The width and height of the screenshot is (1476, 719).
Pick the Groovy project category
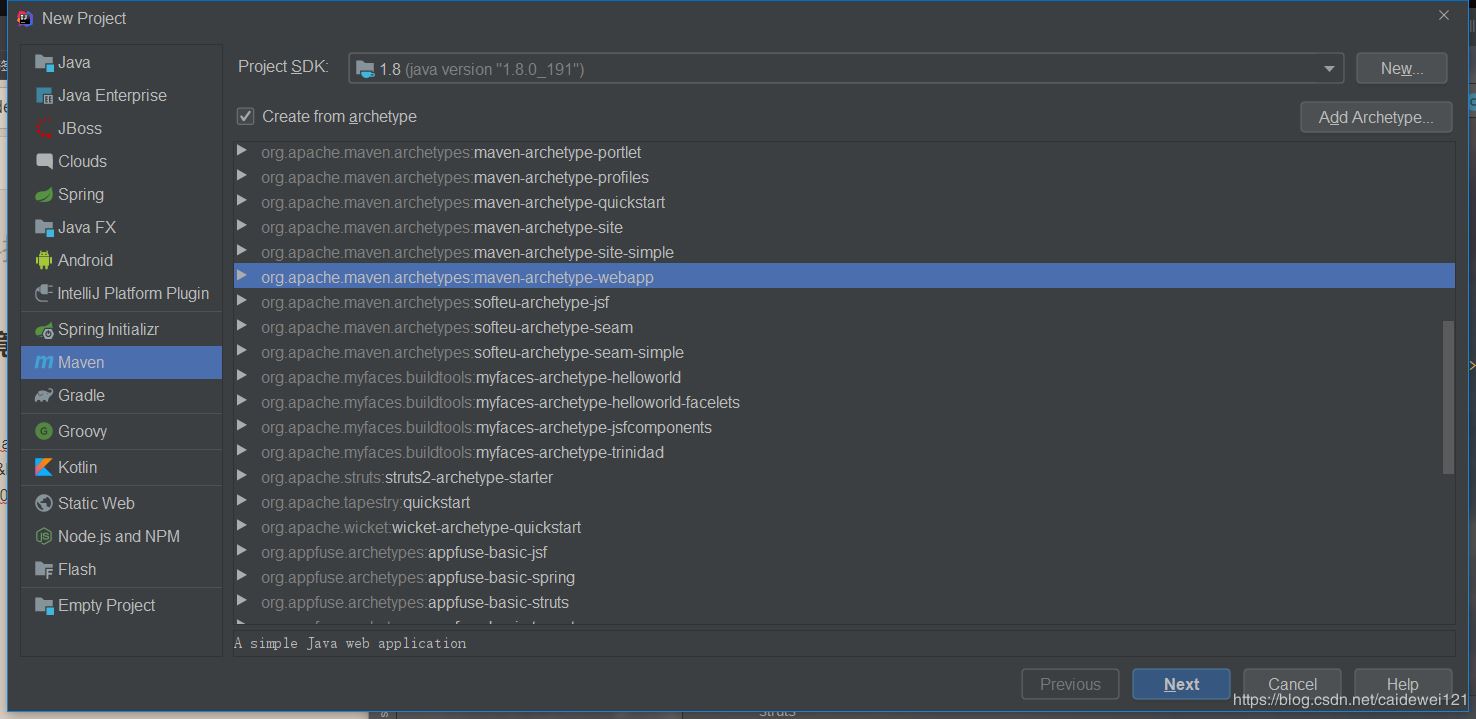[x=81, y=431]
